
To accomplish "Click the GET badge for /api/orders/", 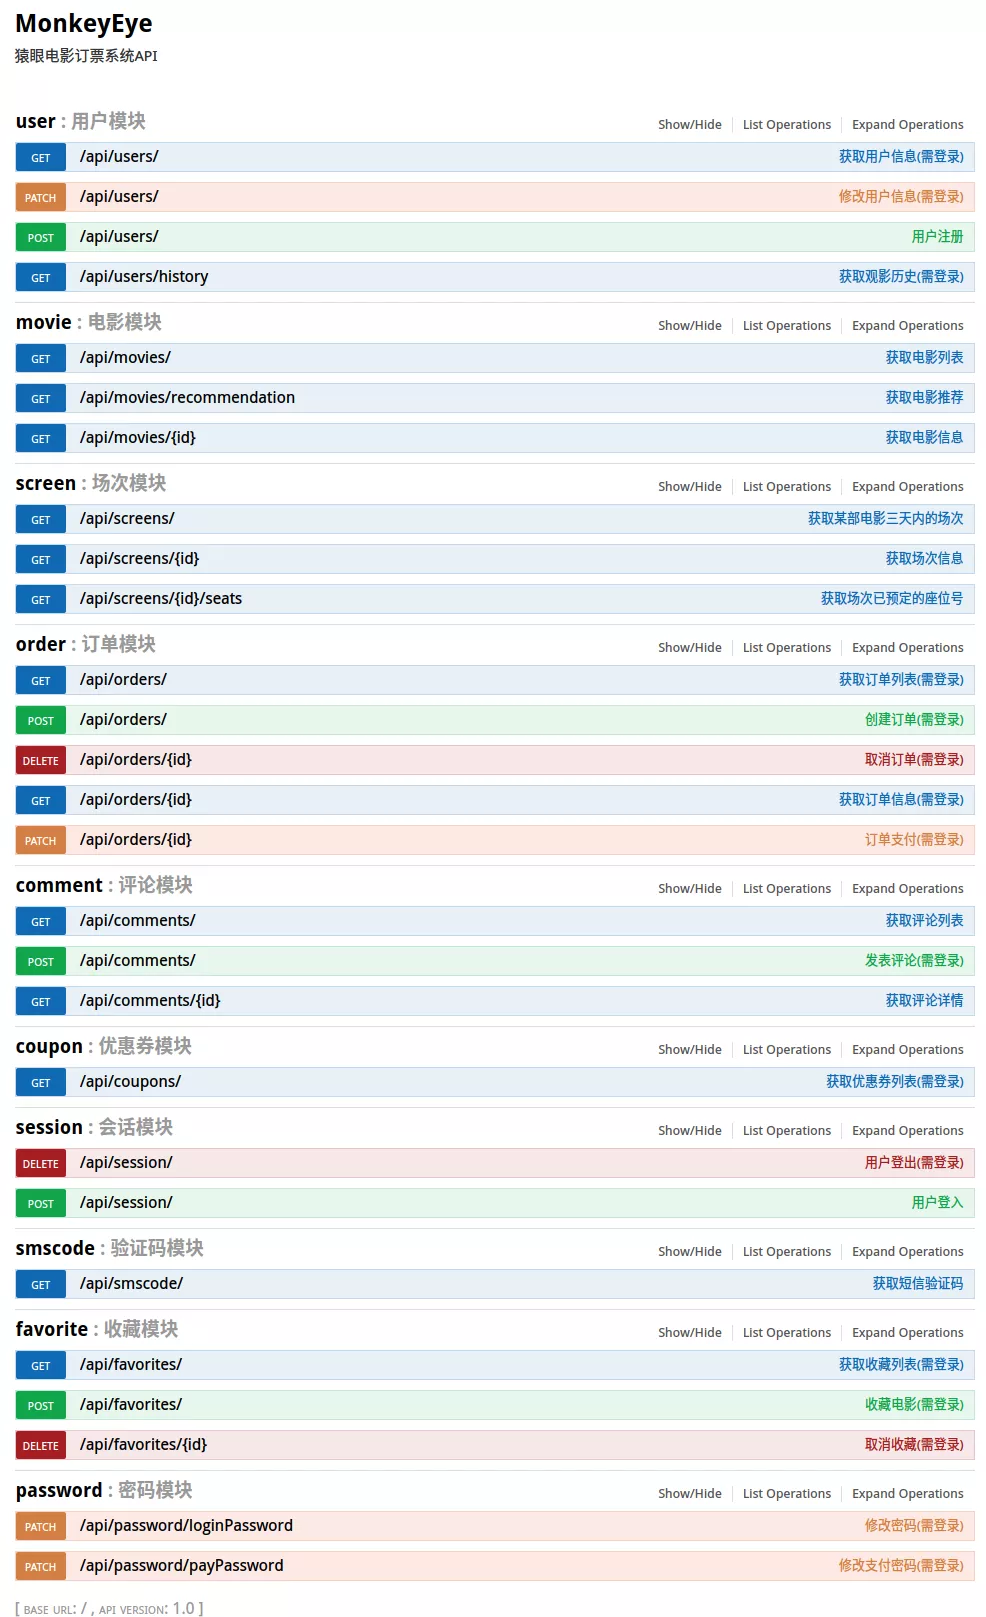I will (x=41, y=681).
